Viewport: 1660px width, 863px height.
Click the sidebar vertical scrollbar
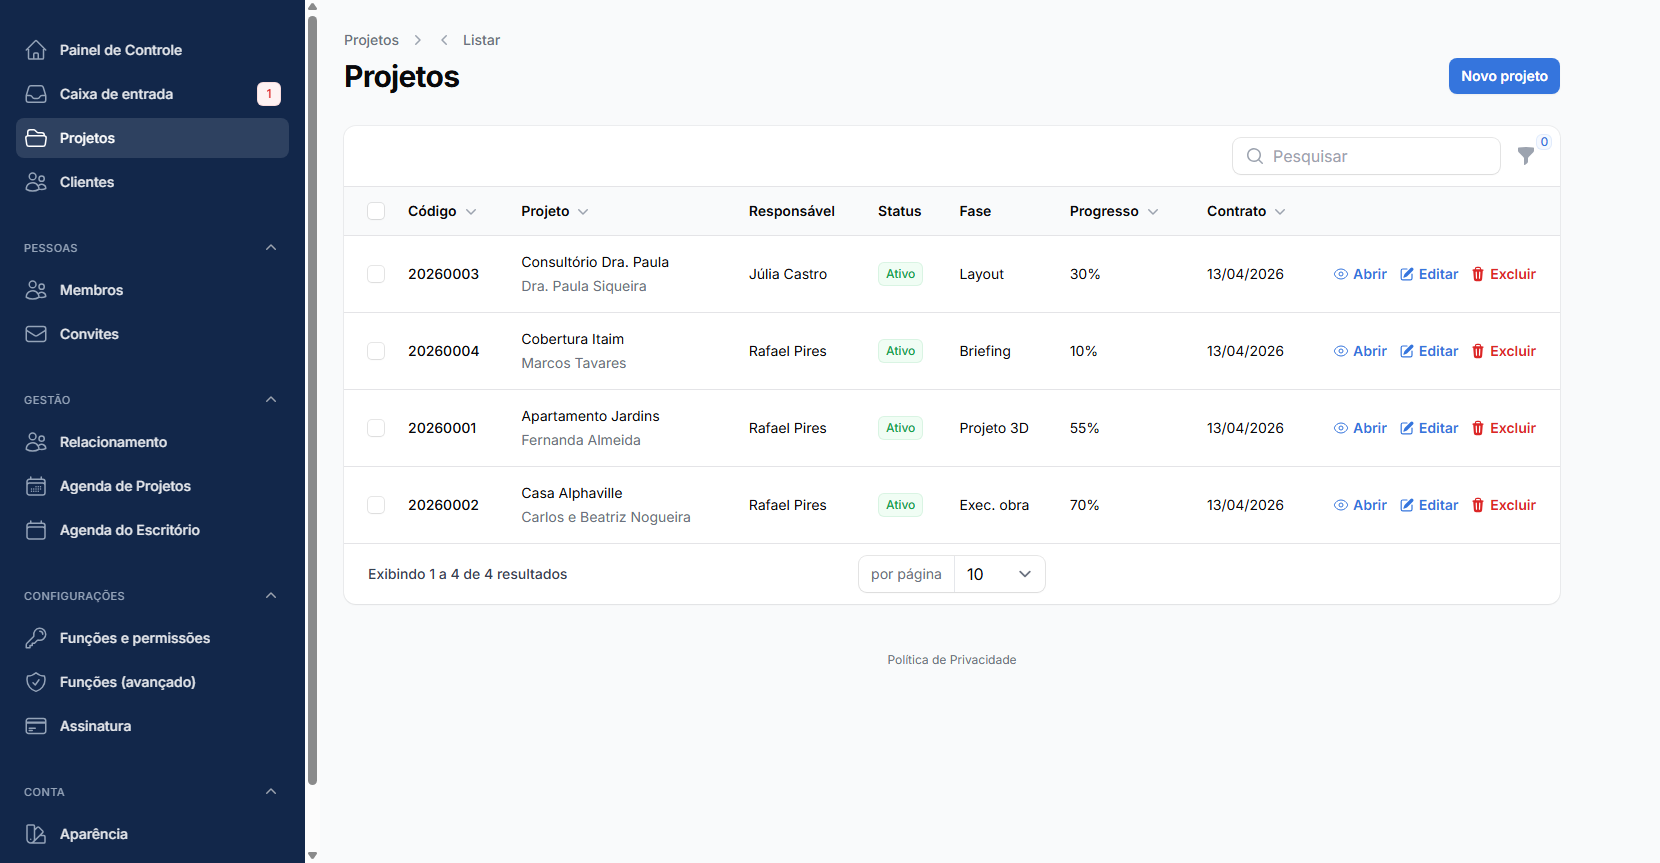[312, 400]
